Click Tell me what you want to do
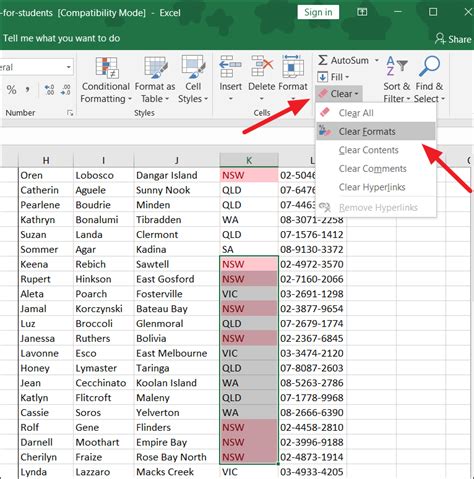This screenshot has width=474, height=479. coord(61,38)
